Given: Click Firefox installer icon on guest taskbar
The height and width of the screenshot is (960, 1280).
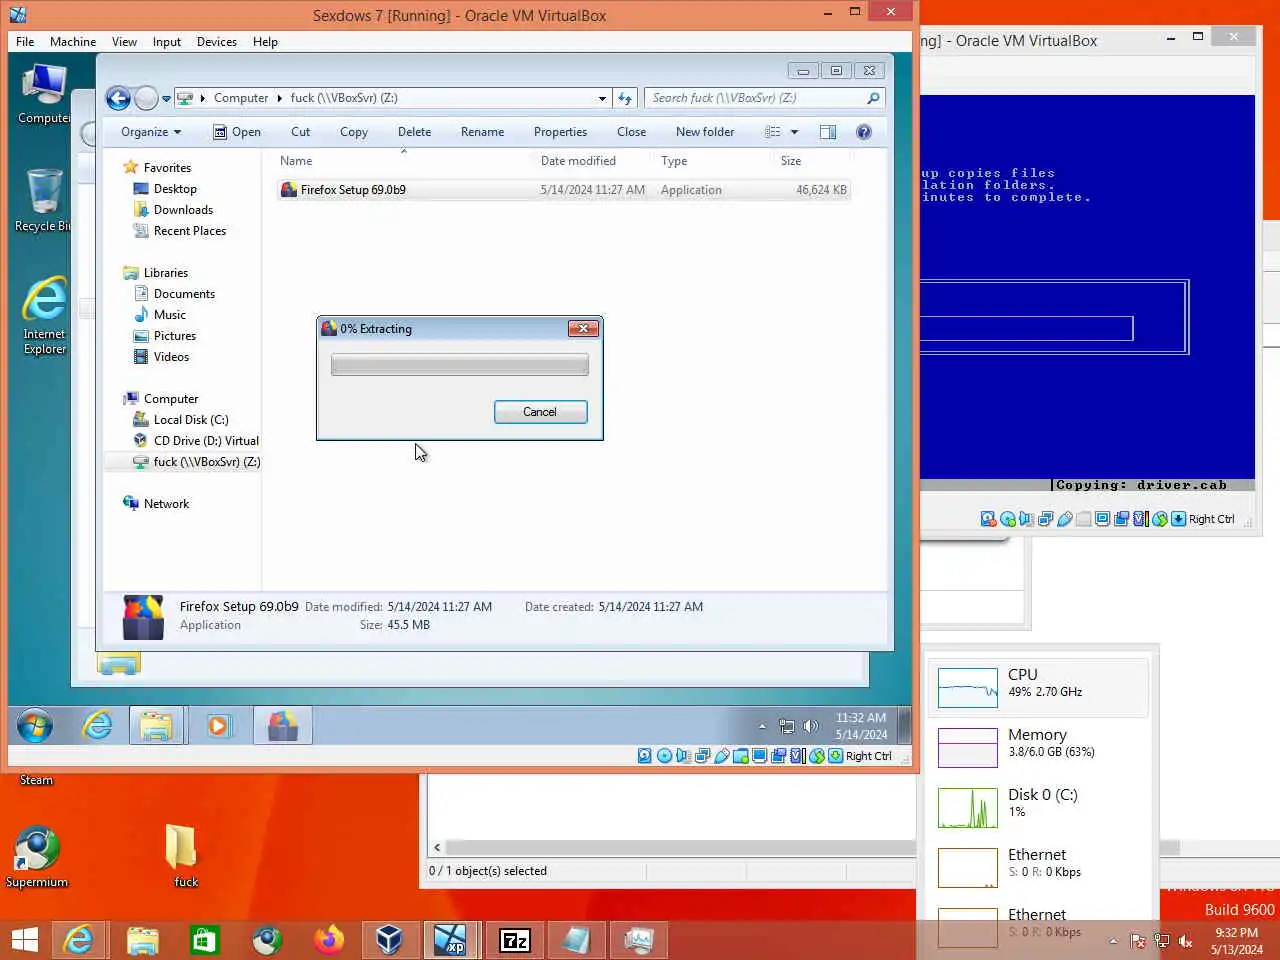Looking at the screenshot, I should [x=283, y=726].
